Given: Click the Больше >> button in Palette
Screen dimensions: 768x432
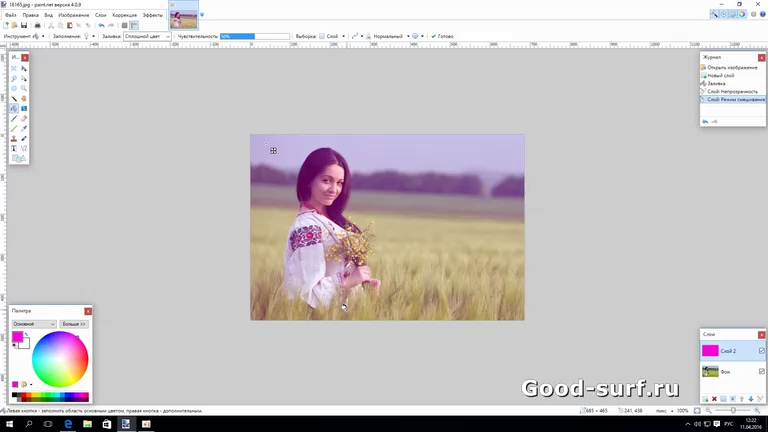Looking at the screenshot, I should pyautogui.click(x=74, y=324).
